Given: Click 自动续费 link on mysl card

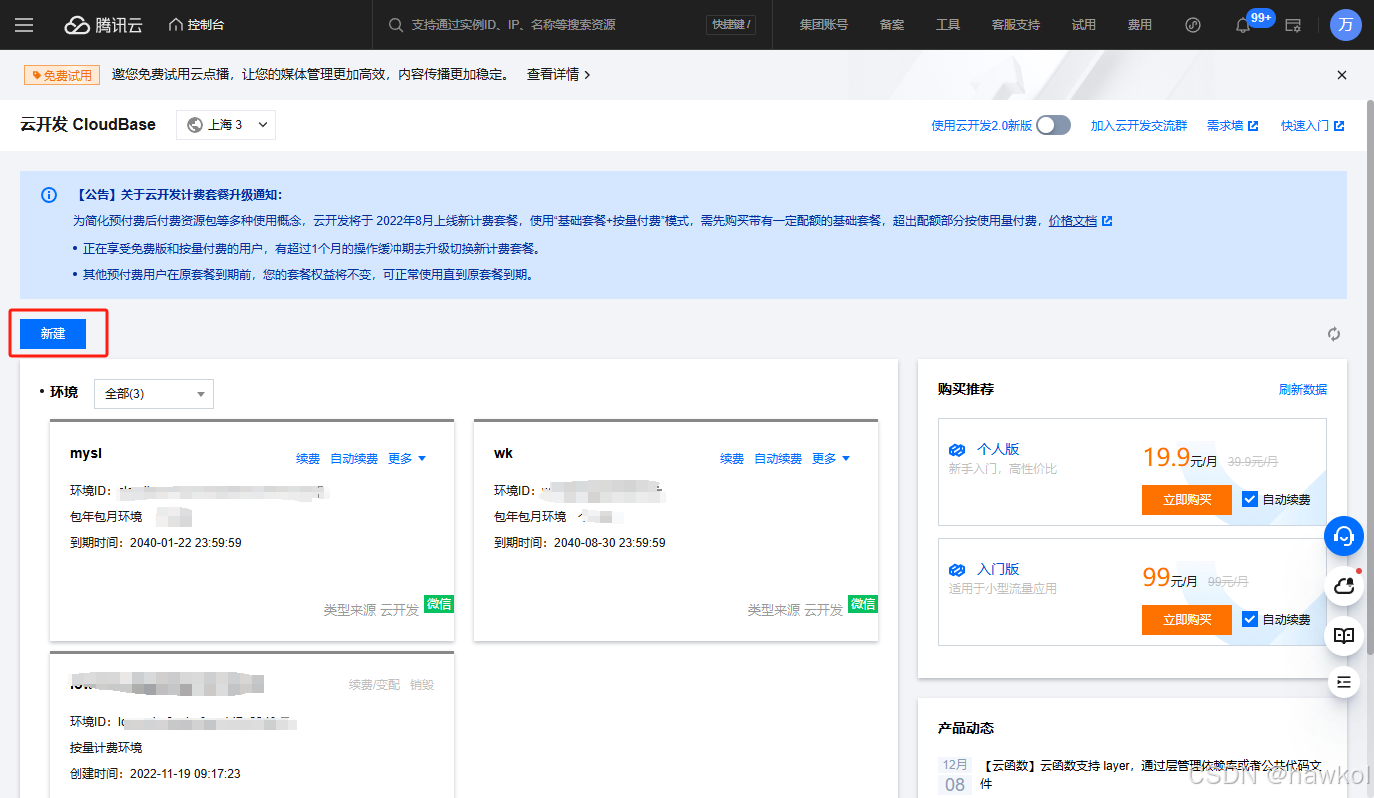Looking at the screenshot, I should (354, 459).
